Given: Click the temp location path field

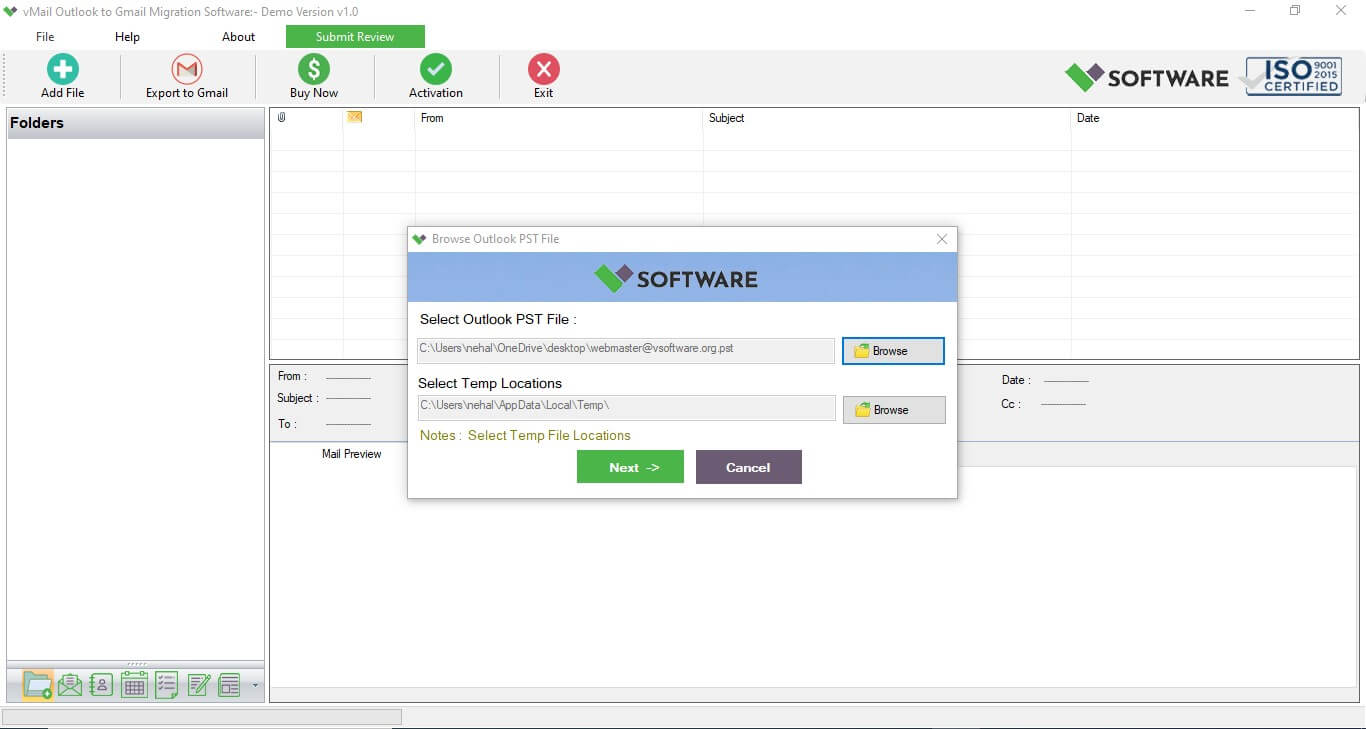Looking at the screenshot, I should 626,407.
